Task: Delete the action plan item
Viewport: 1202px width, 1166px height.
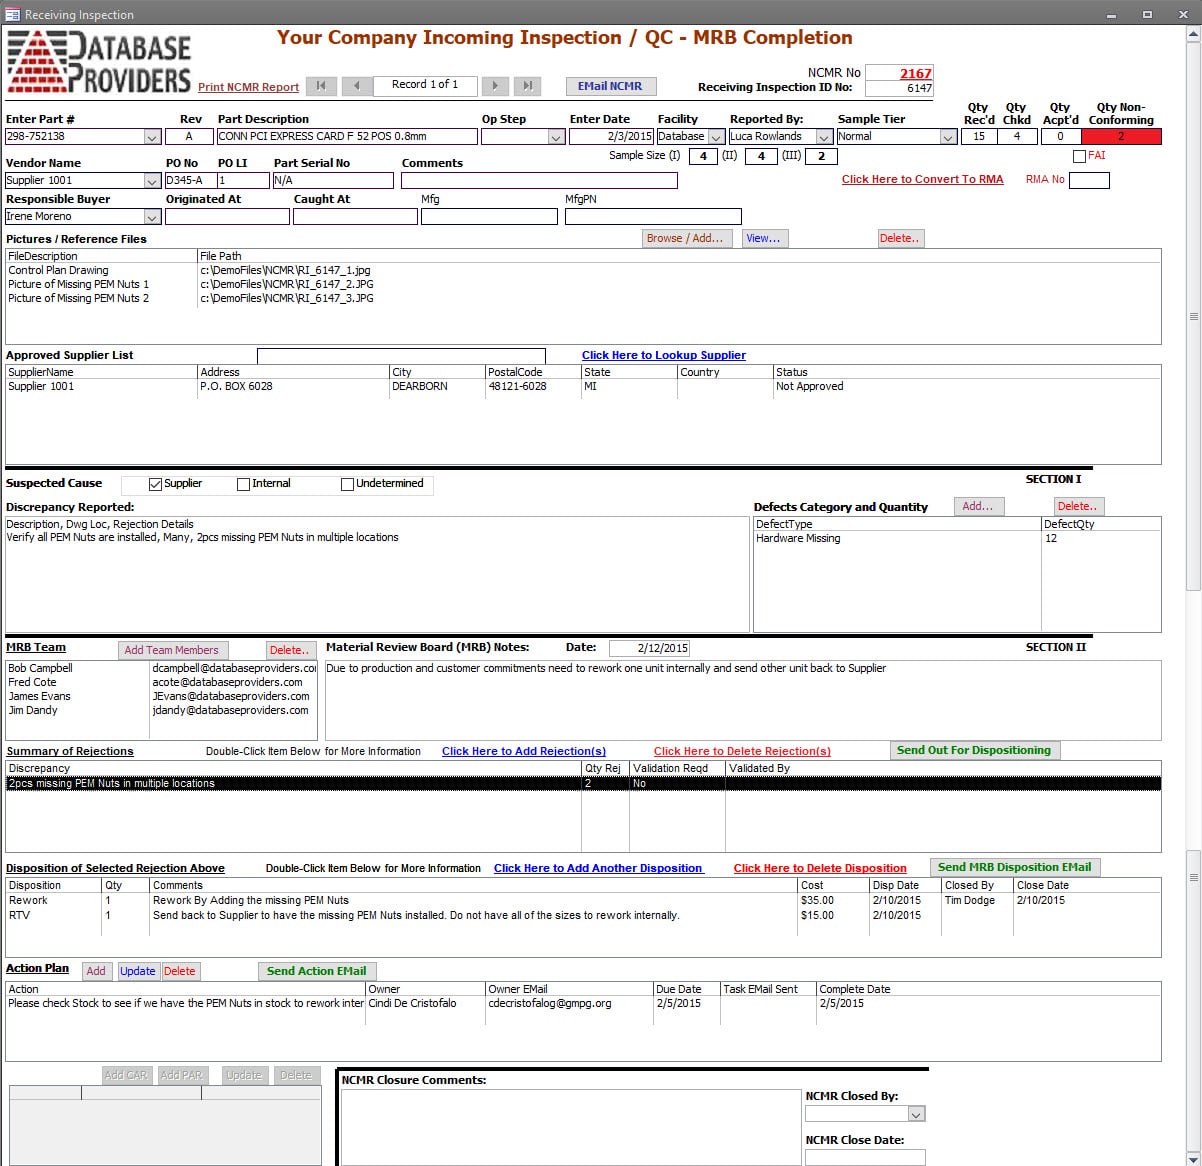Action: [x=180, y=971]
